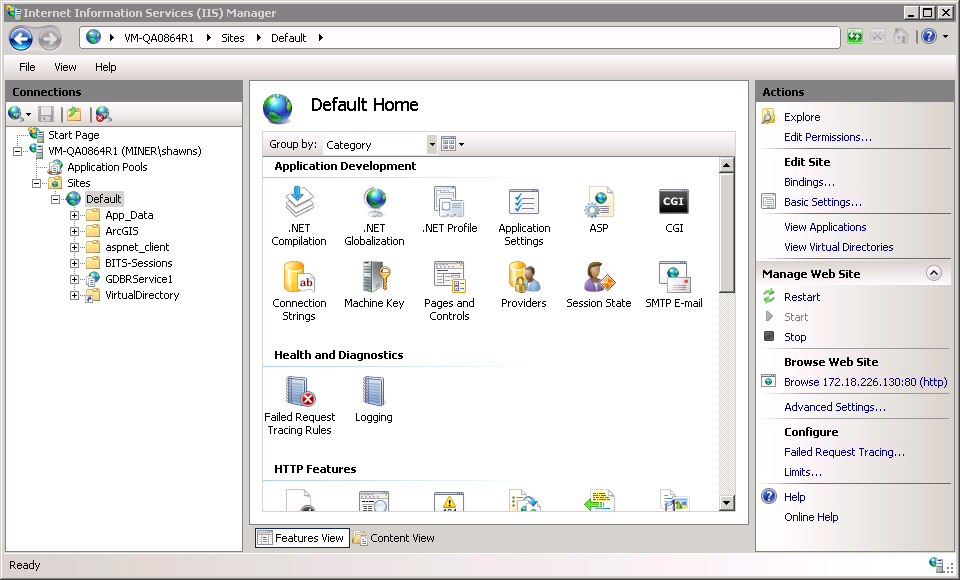
Task: Click VM-QA0864R1 segment in address breadcrumb
Action: [159, 38]
